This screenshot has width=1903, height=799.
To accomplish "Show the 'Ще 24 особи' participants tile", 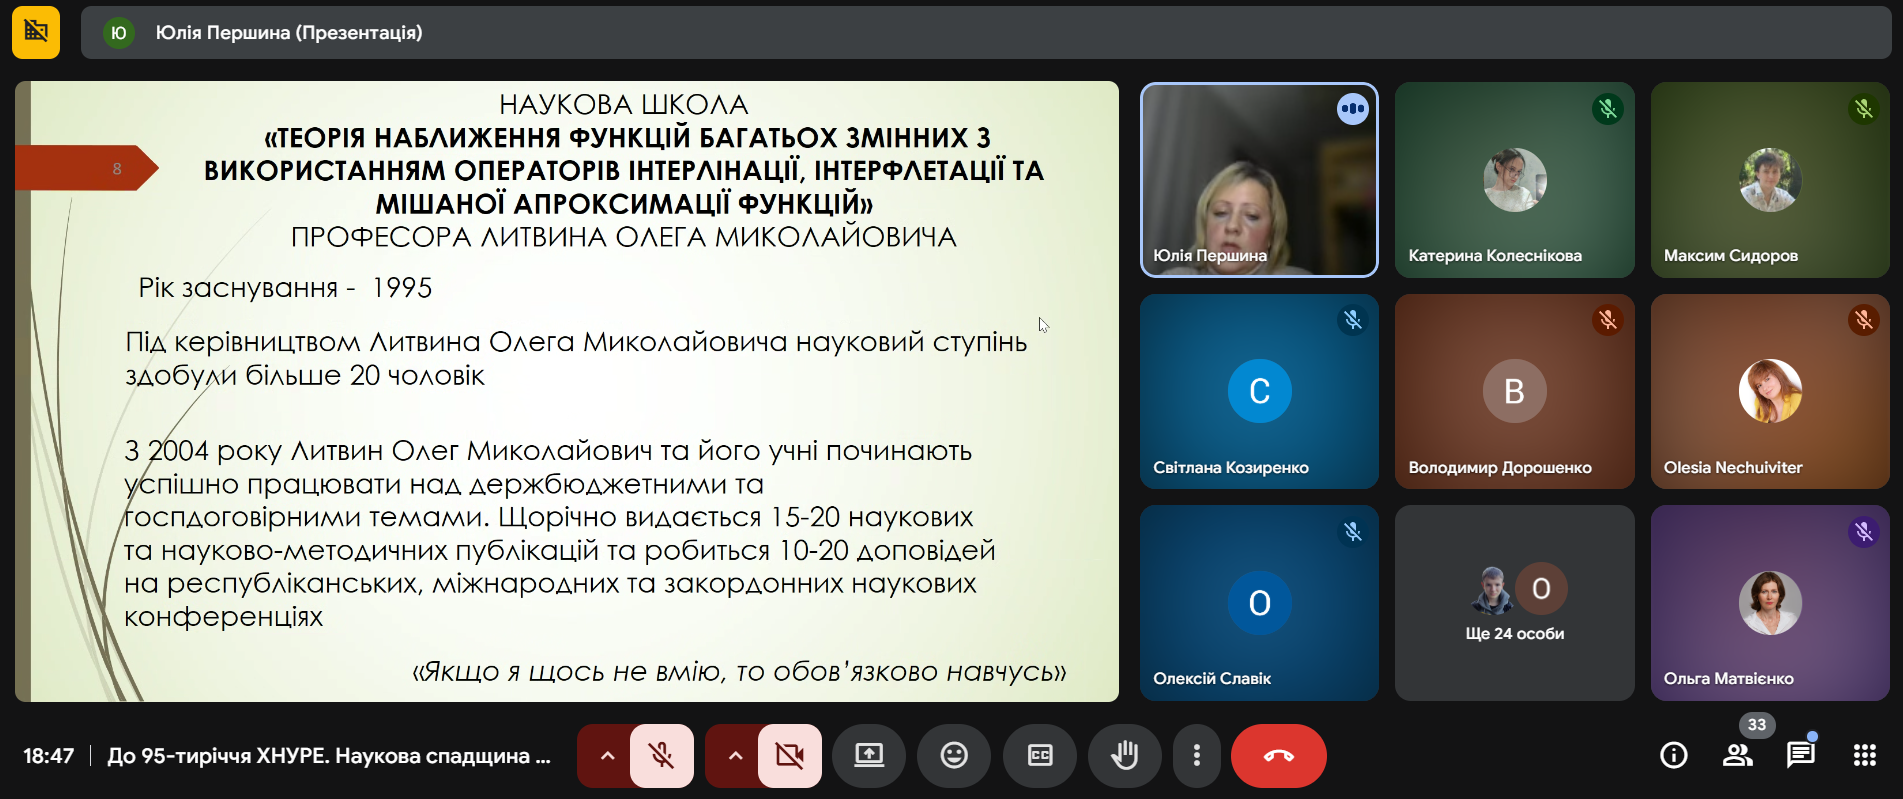I will [x=1514, y=603].
